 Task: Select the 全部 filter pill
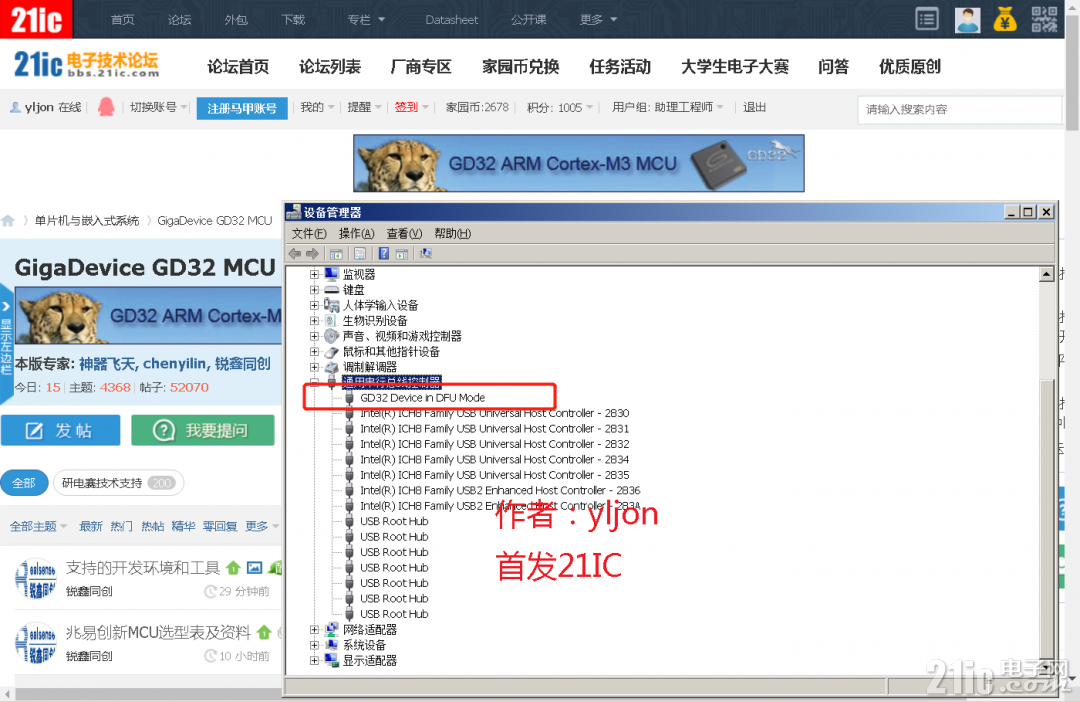pos(23,483)
